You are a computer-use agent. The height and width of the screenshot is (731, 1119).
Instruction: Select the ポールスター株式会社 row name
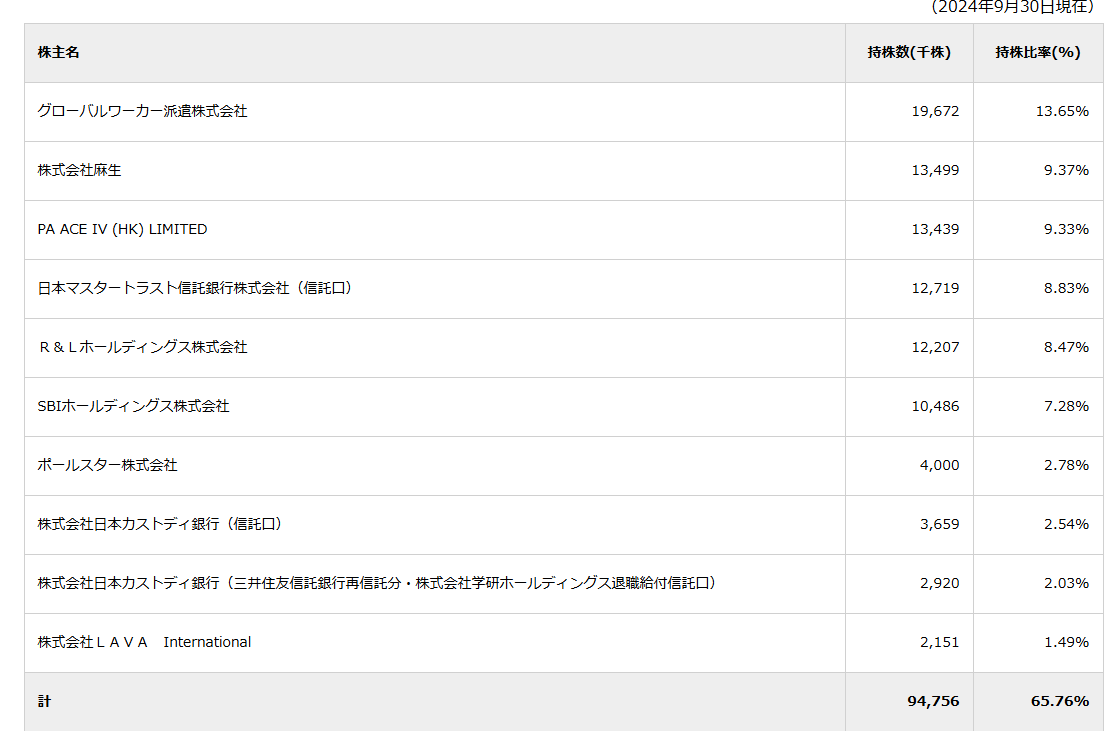107,465
